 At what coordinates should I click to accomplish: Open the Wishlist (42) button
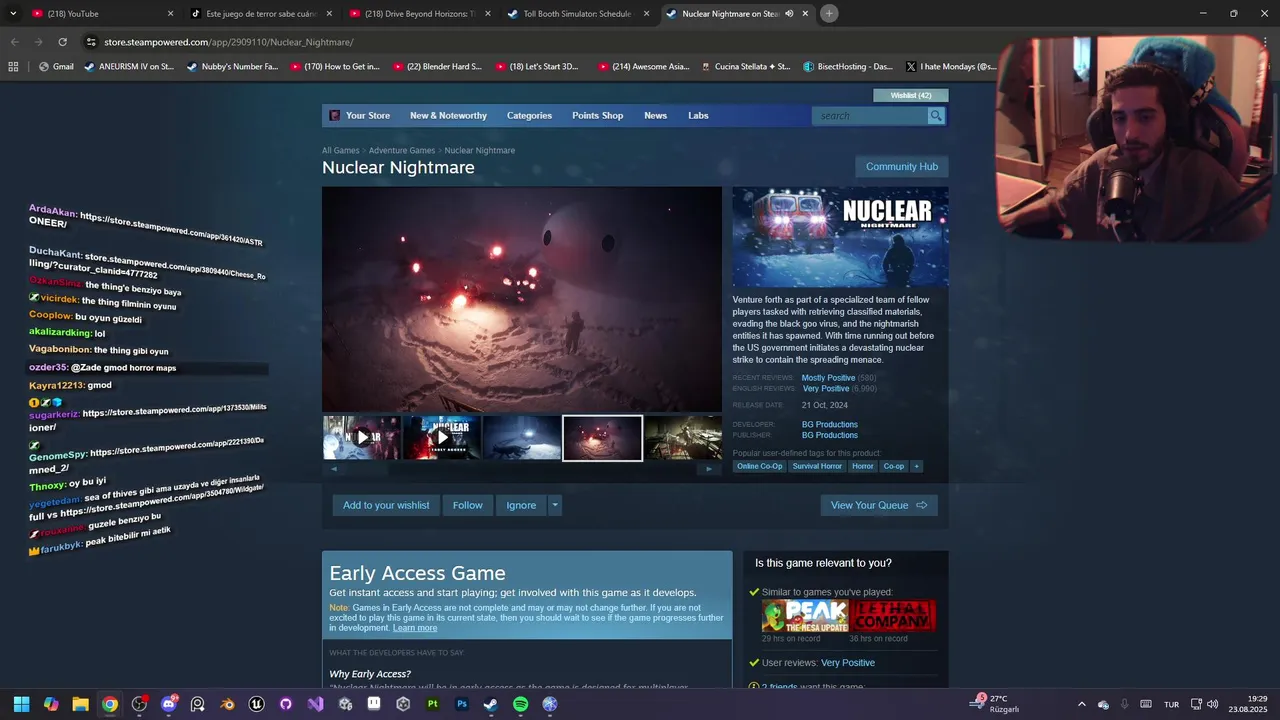[x=911, y=96]
